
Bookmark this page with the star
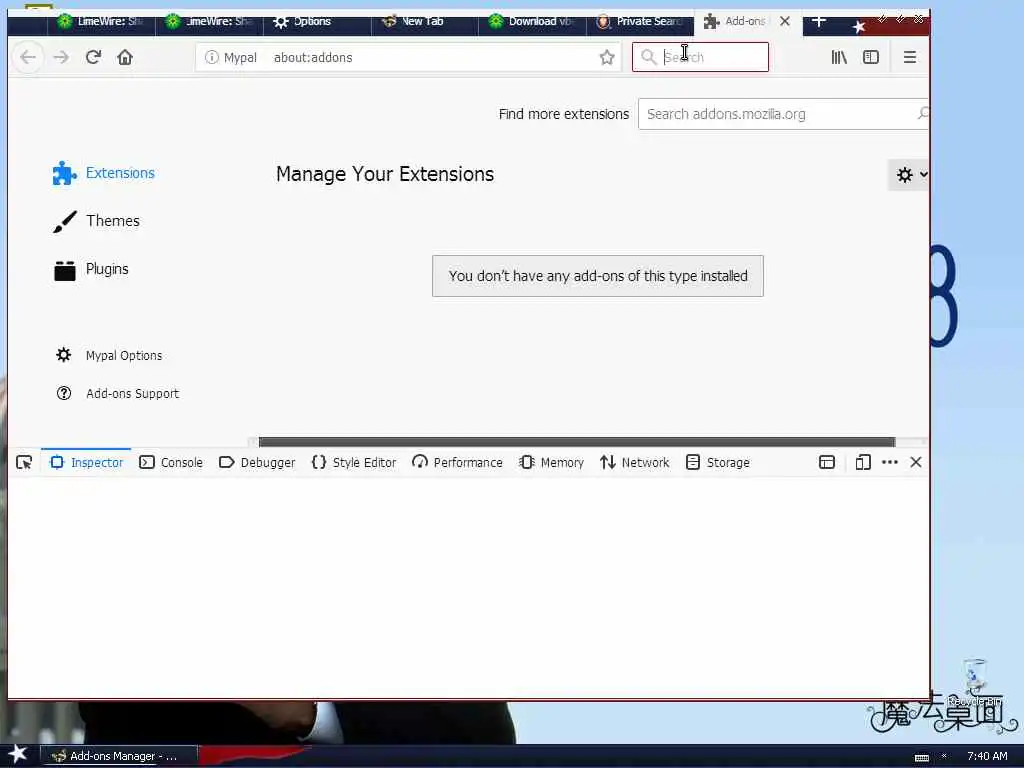(607, 57)
